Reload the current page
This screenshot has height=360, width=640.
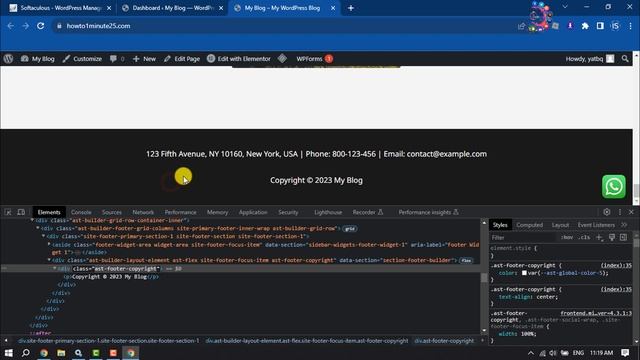(40, 26)
